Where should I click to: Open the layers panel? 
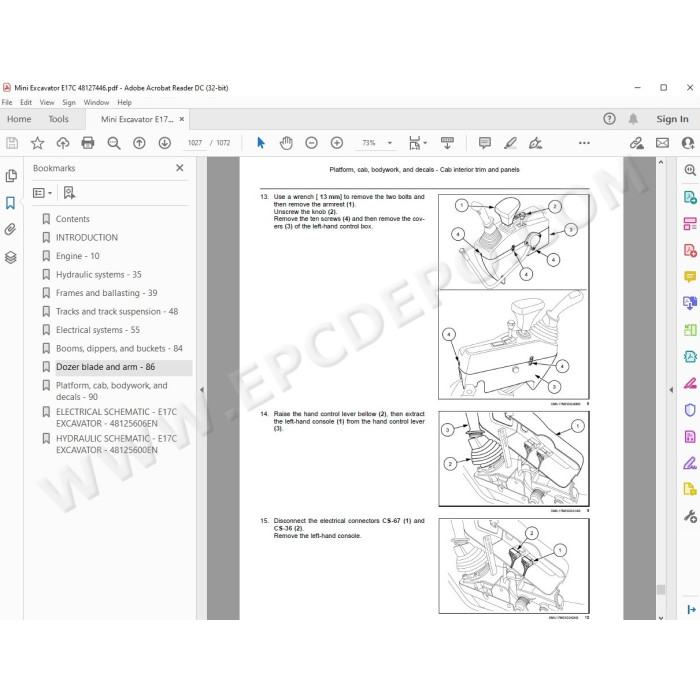[x=11, y=257]
